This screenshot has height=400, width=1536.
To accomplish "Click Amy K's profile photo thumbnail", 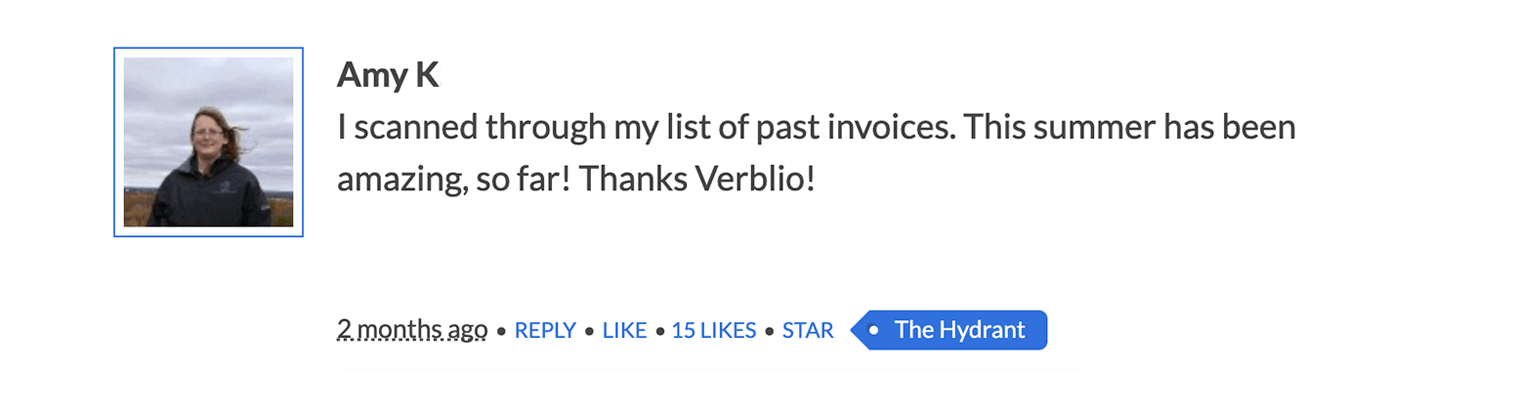I will (x=208, y=141).
